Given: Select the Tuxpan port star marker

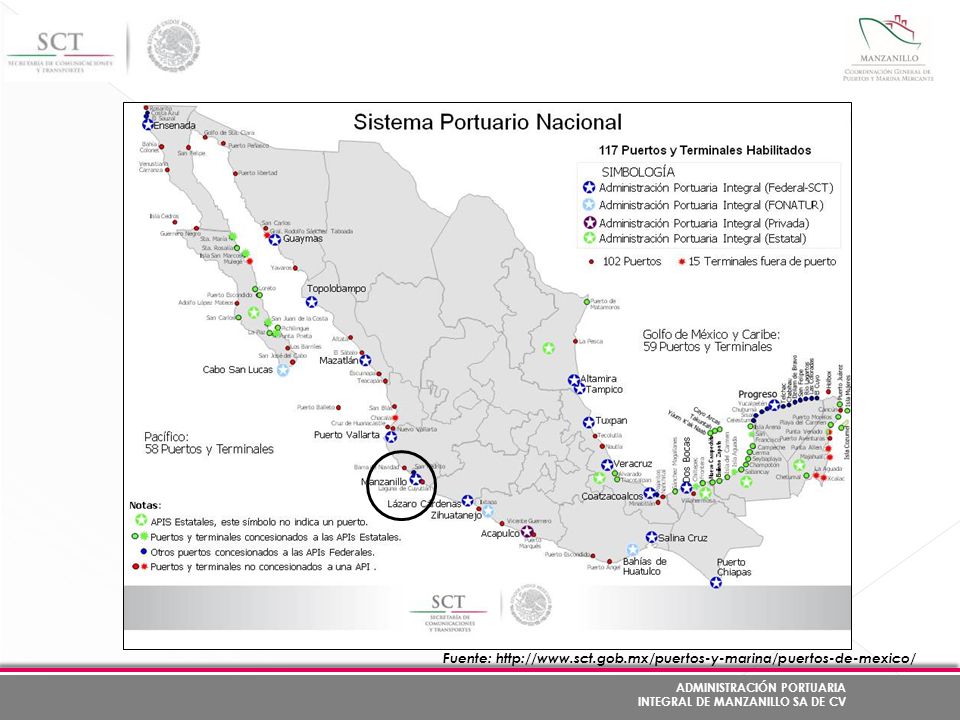Looking at the screenshot, I should tap(588, 422).
